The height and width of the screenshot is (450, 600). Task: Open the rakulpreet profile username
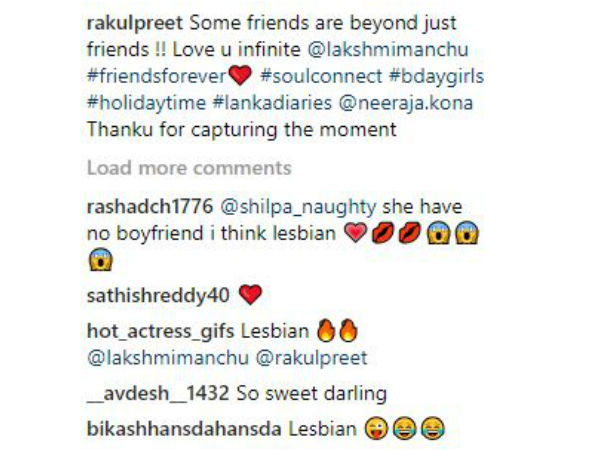[135, 24]
